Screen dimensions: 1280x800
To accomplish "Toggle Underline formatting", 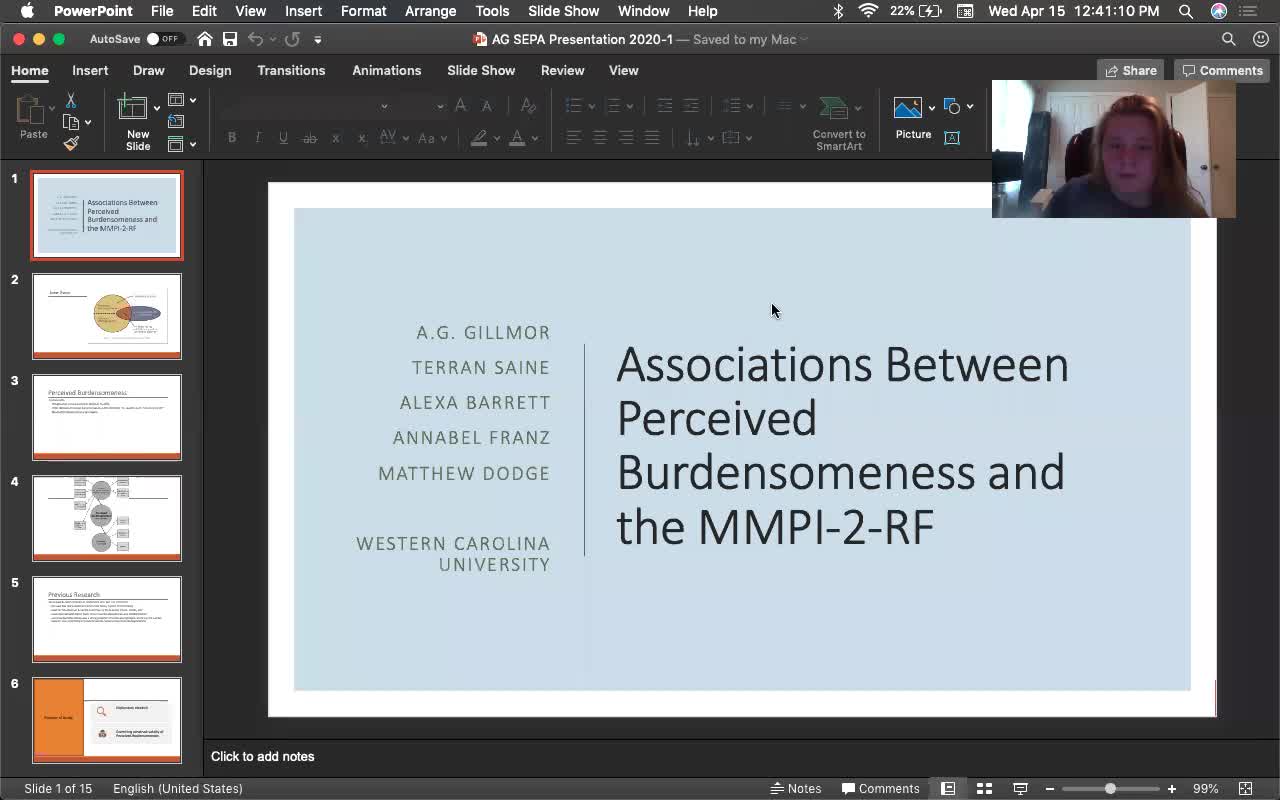I will (284, 138).
